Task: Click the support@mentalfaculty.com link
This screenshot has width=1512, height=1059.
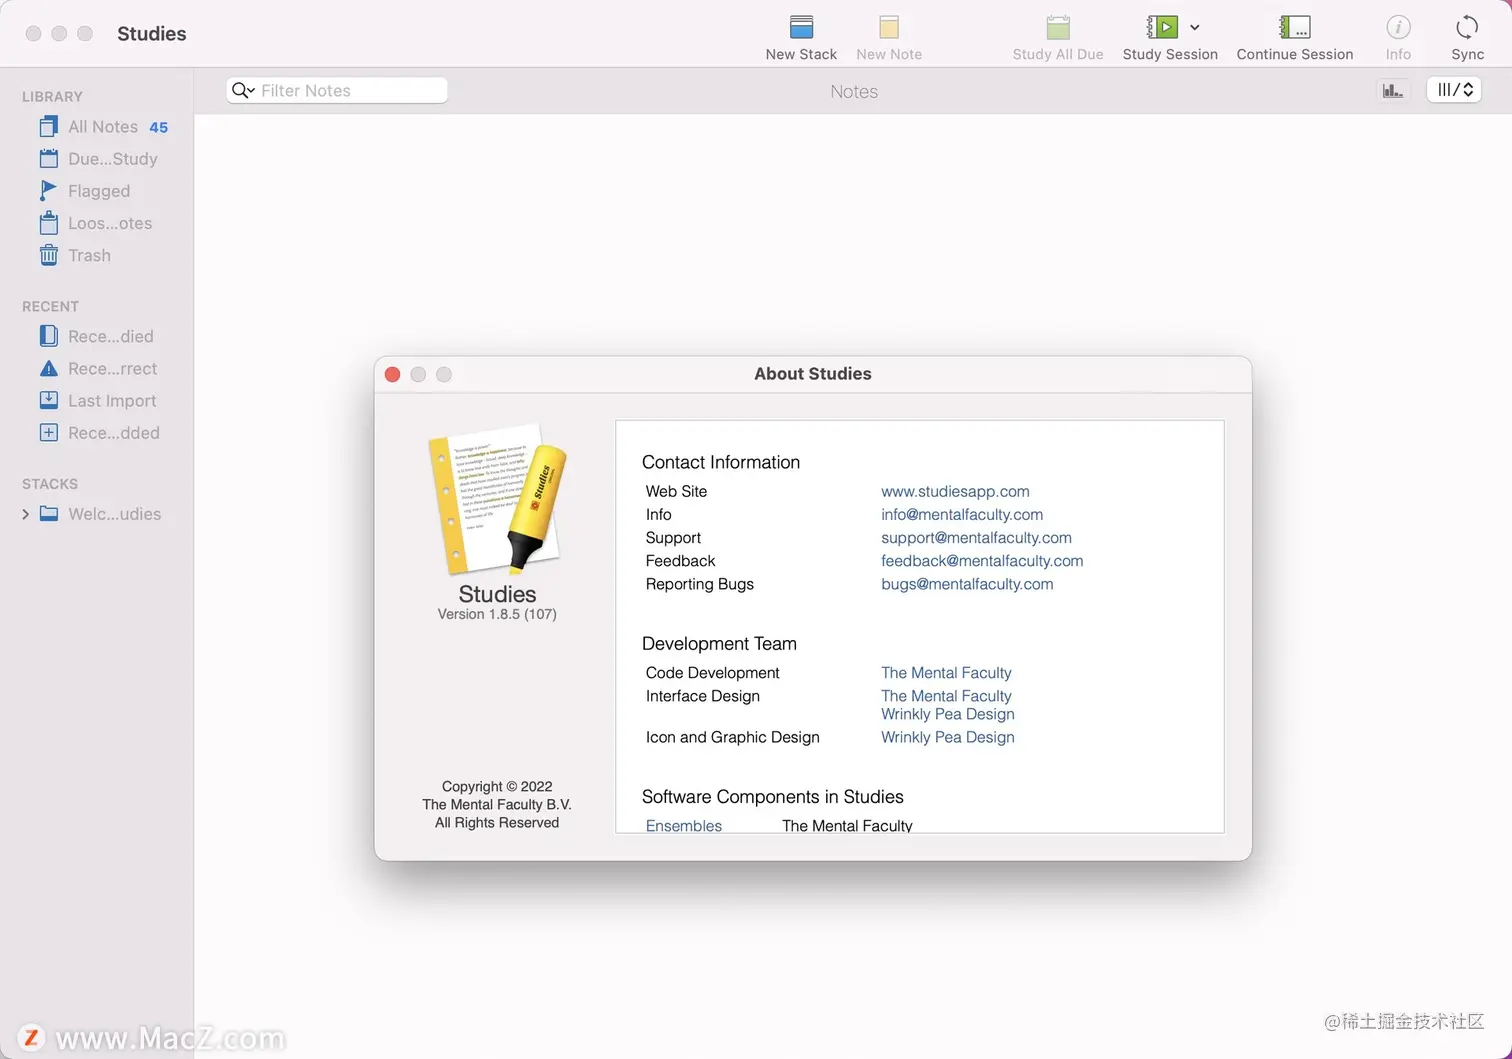Action: [x=976, y=537]
